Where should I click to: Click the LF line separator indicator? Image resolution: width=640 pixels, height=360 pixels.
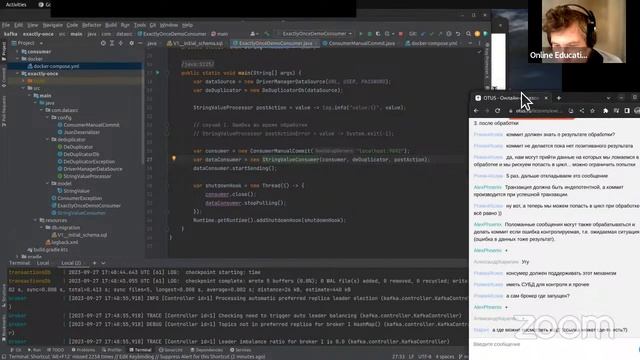tap(411, 357)
